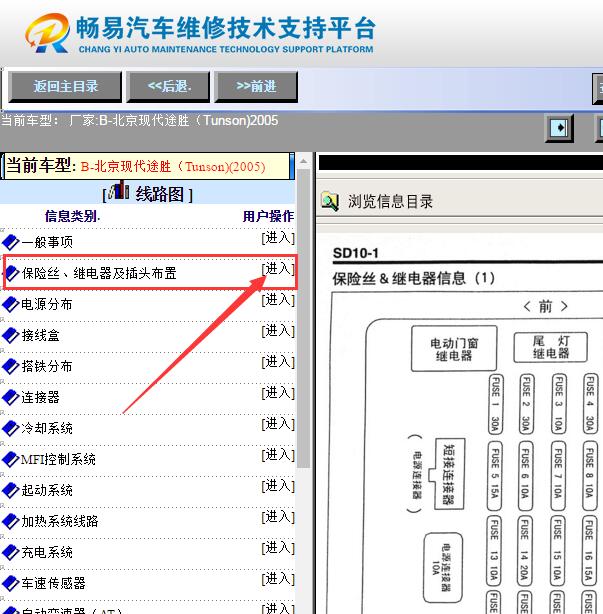Select the 车速传感器 category text
603x614 pixels.
53,583
